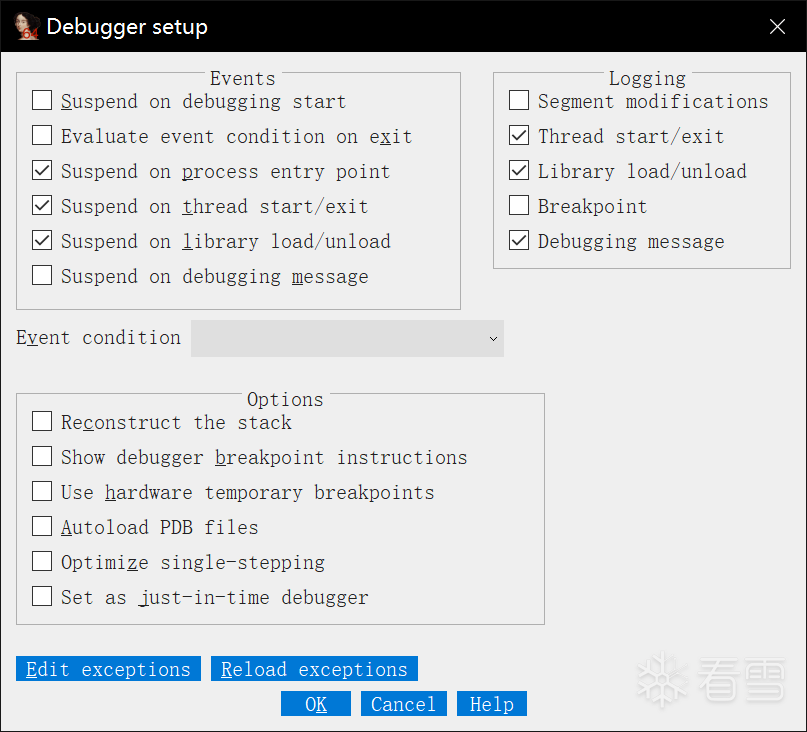Enable Set as just-in-time debugger
807x732 pixels.
[42, 596]
